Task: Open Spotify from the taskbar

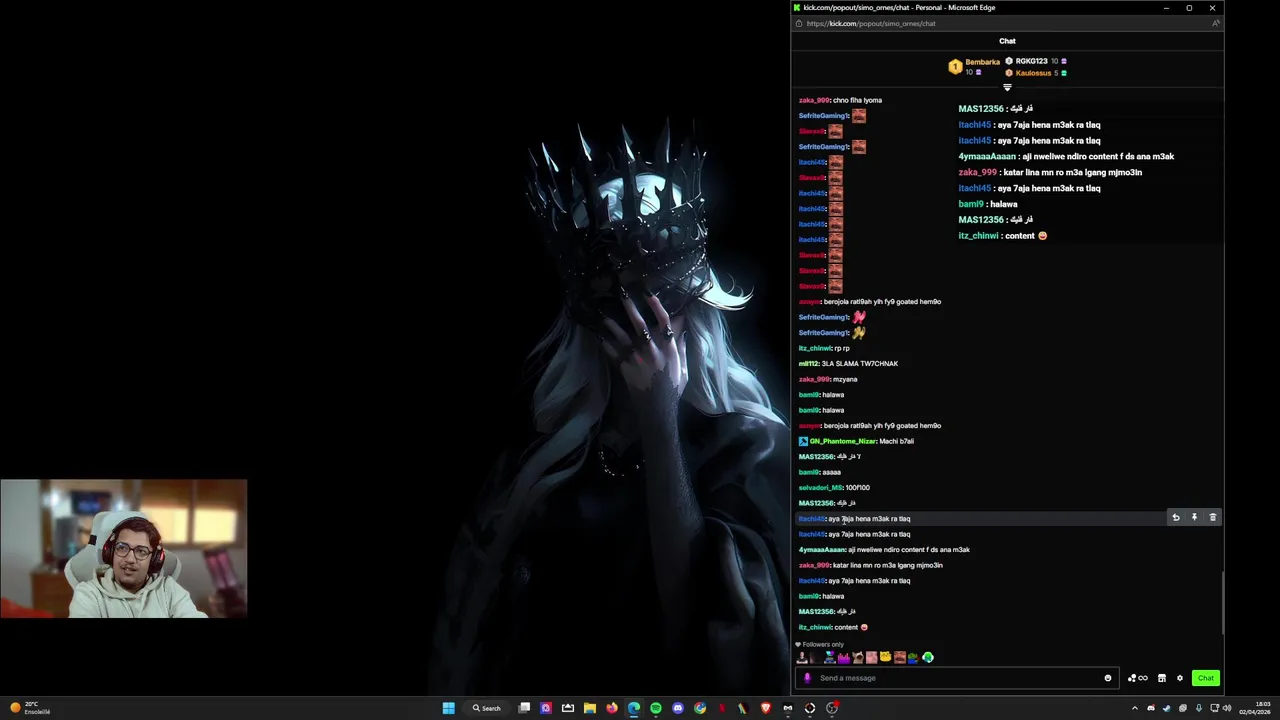Action: coord(656,708)
